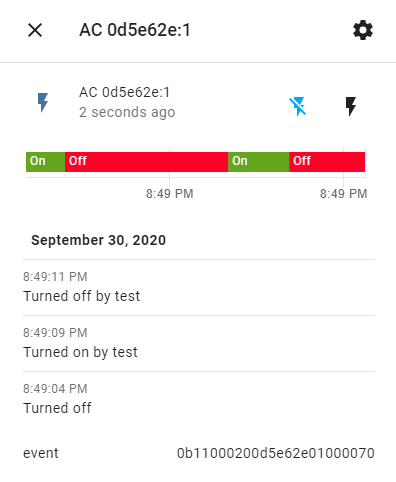The width and height of the screenshot is (396, 482).
Task: Turn off switch using crossed-out flash icon
Action: (298, 107)
